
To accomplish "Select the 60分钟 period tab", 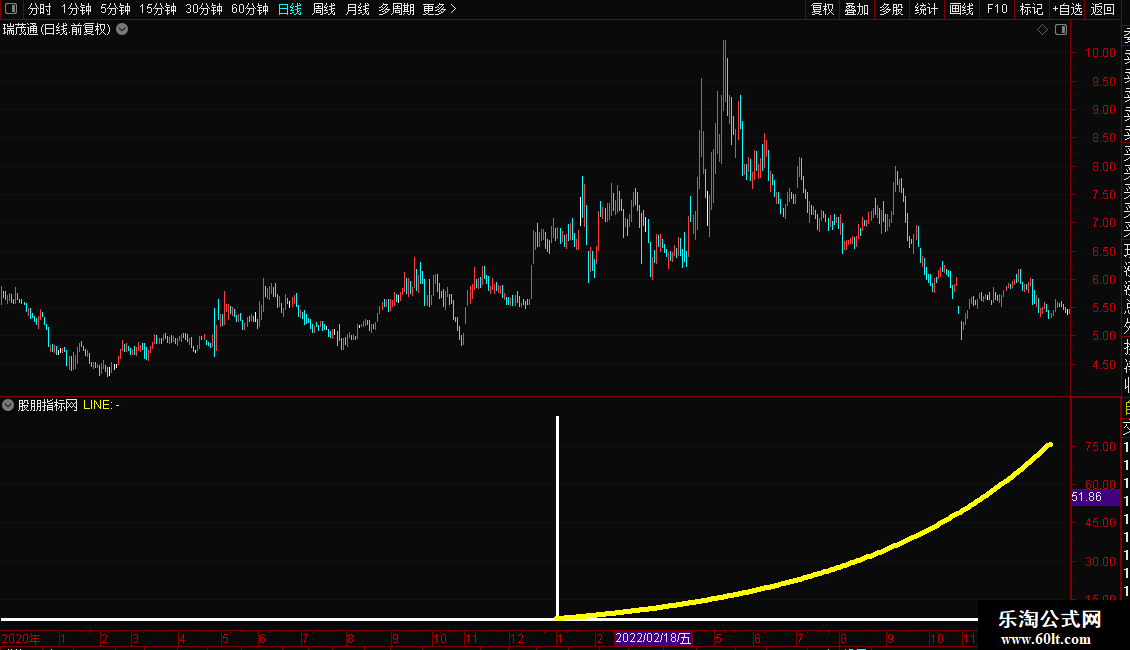I will (250, 9).
